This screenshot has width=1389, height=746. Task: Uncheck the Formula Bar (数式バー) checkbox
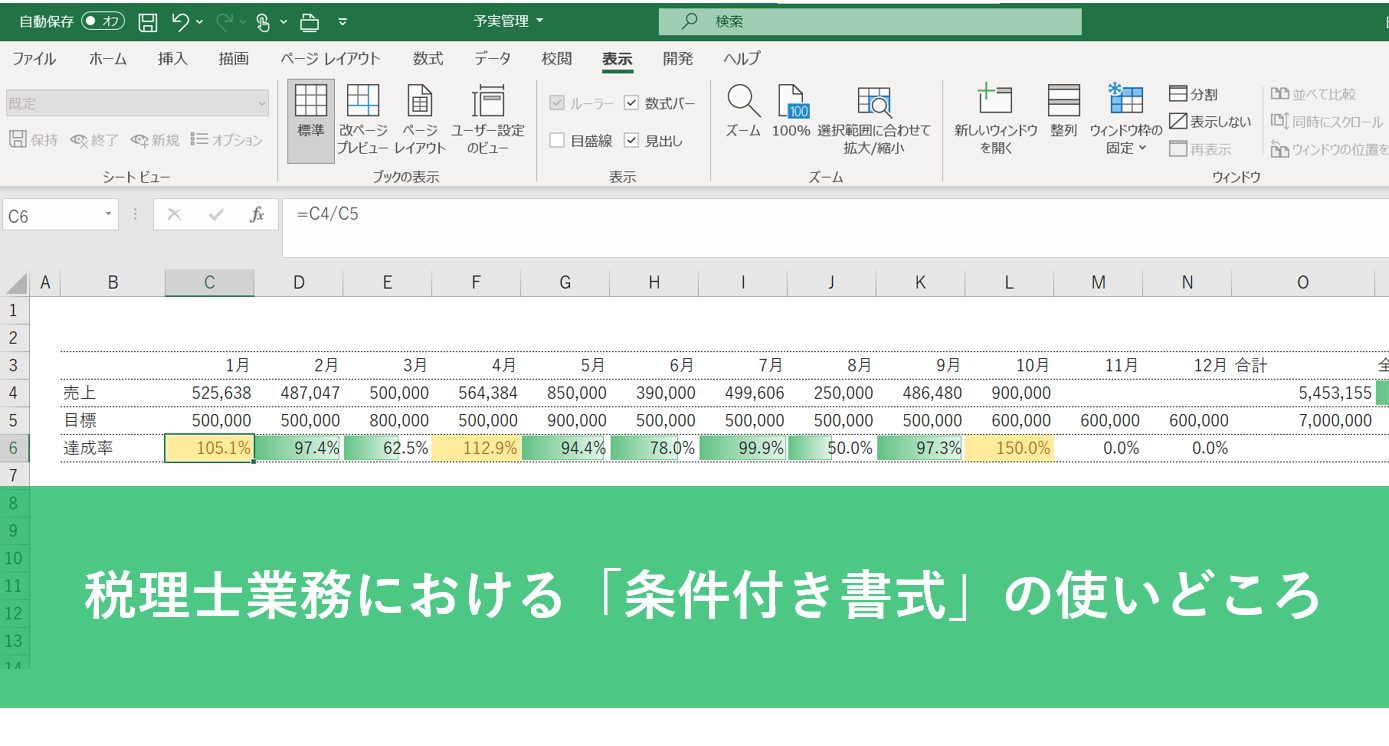coord(631,103)
